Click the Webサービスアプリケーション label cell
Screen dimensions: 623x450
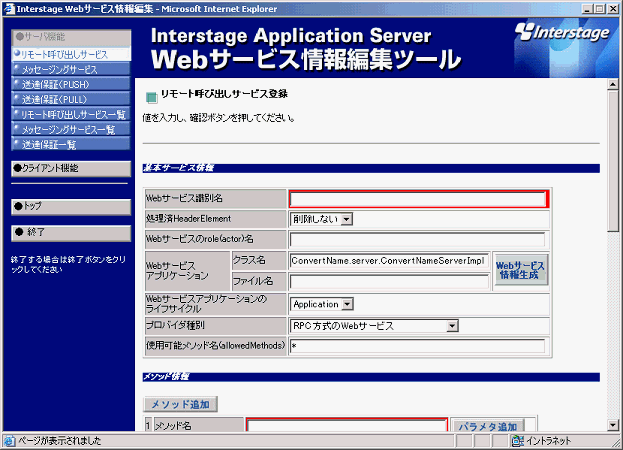click(188, 271)
